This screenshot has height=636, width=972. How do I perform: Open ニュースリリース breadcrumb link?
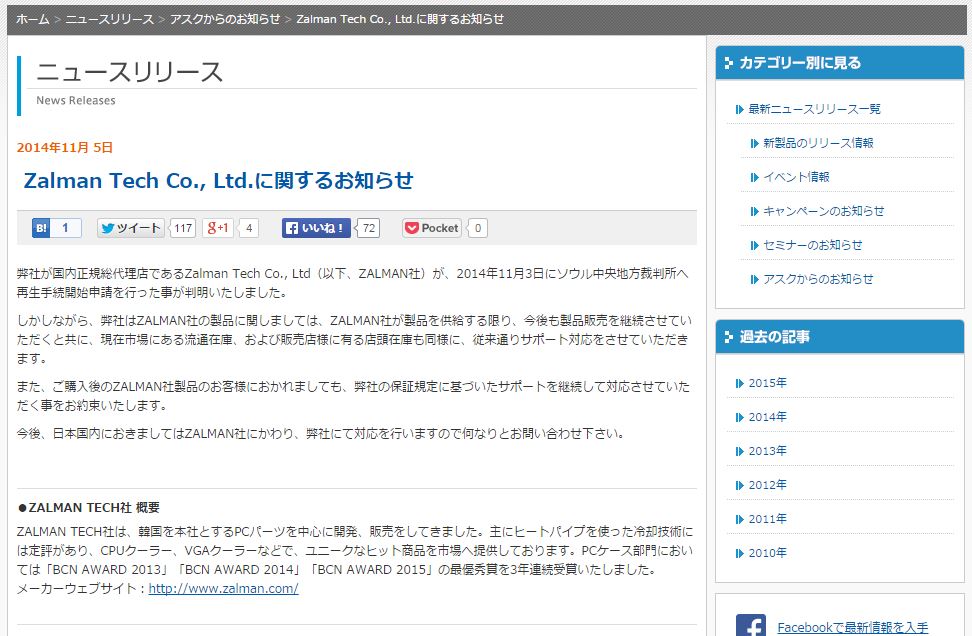click(110, 19)
